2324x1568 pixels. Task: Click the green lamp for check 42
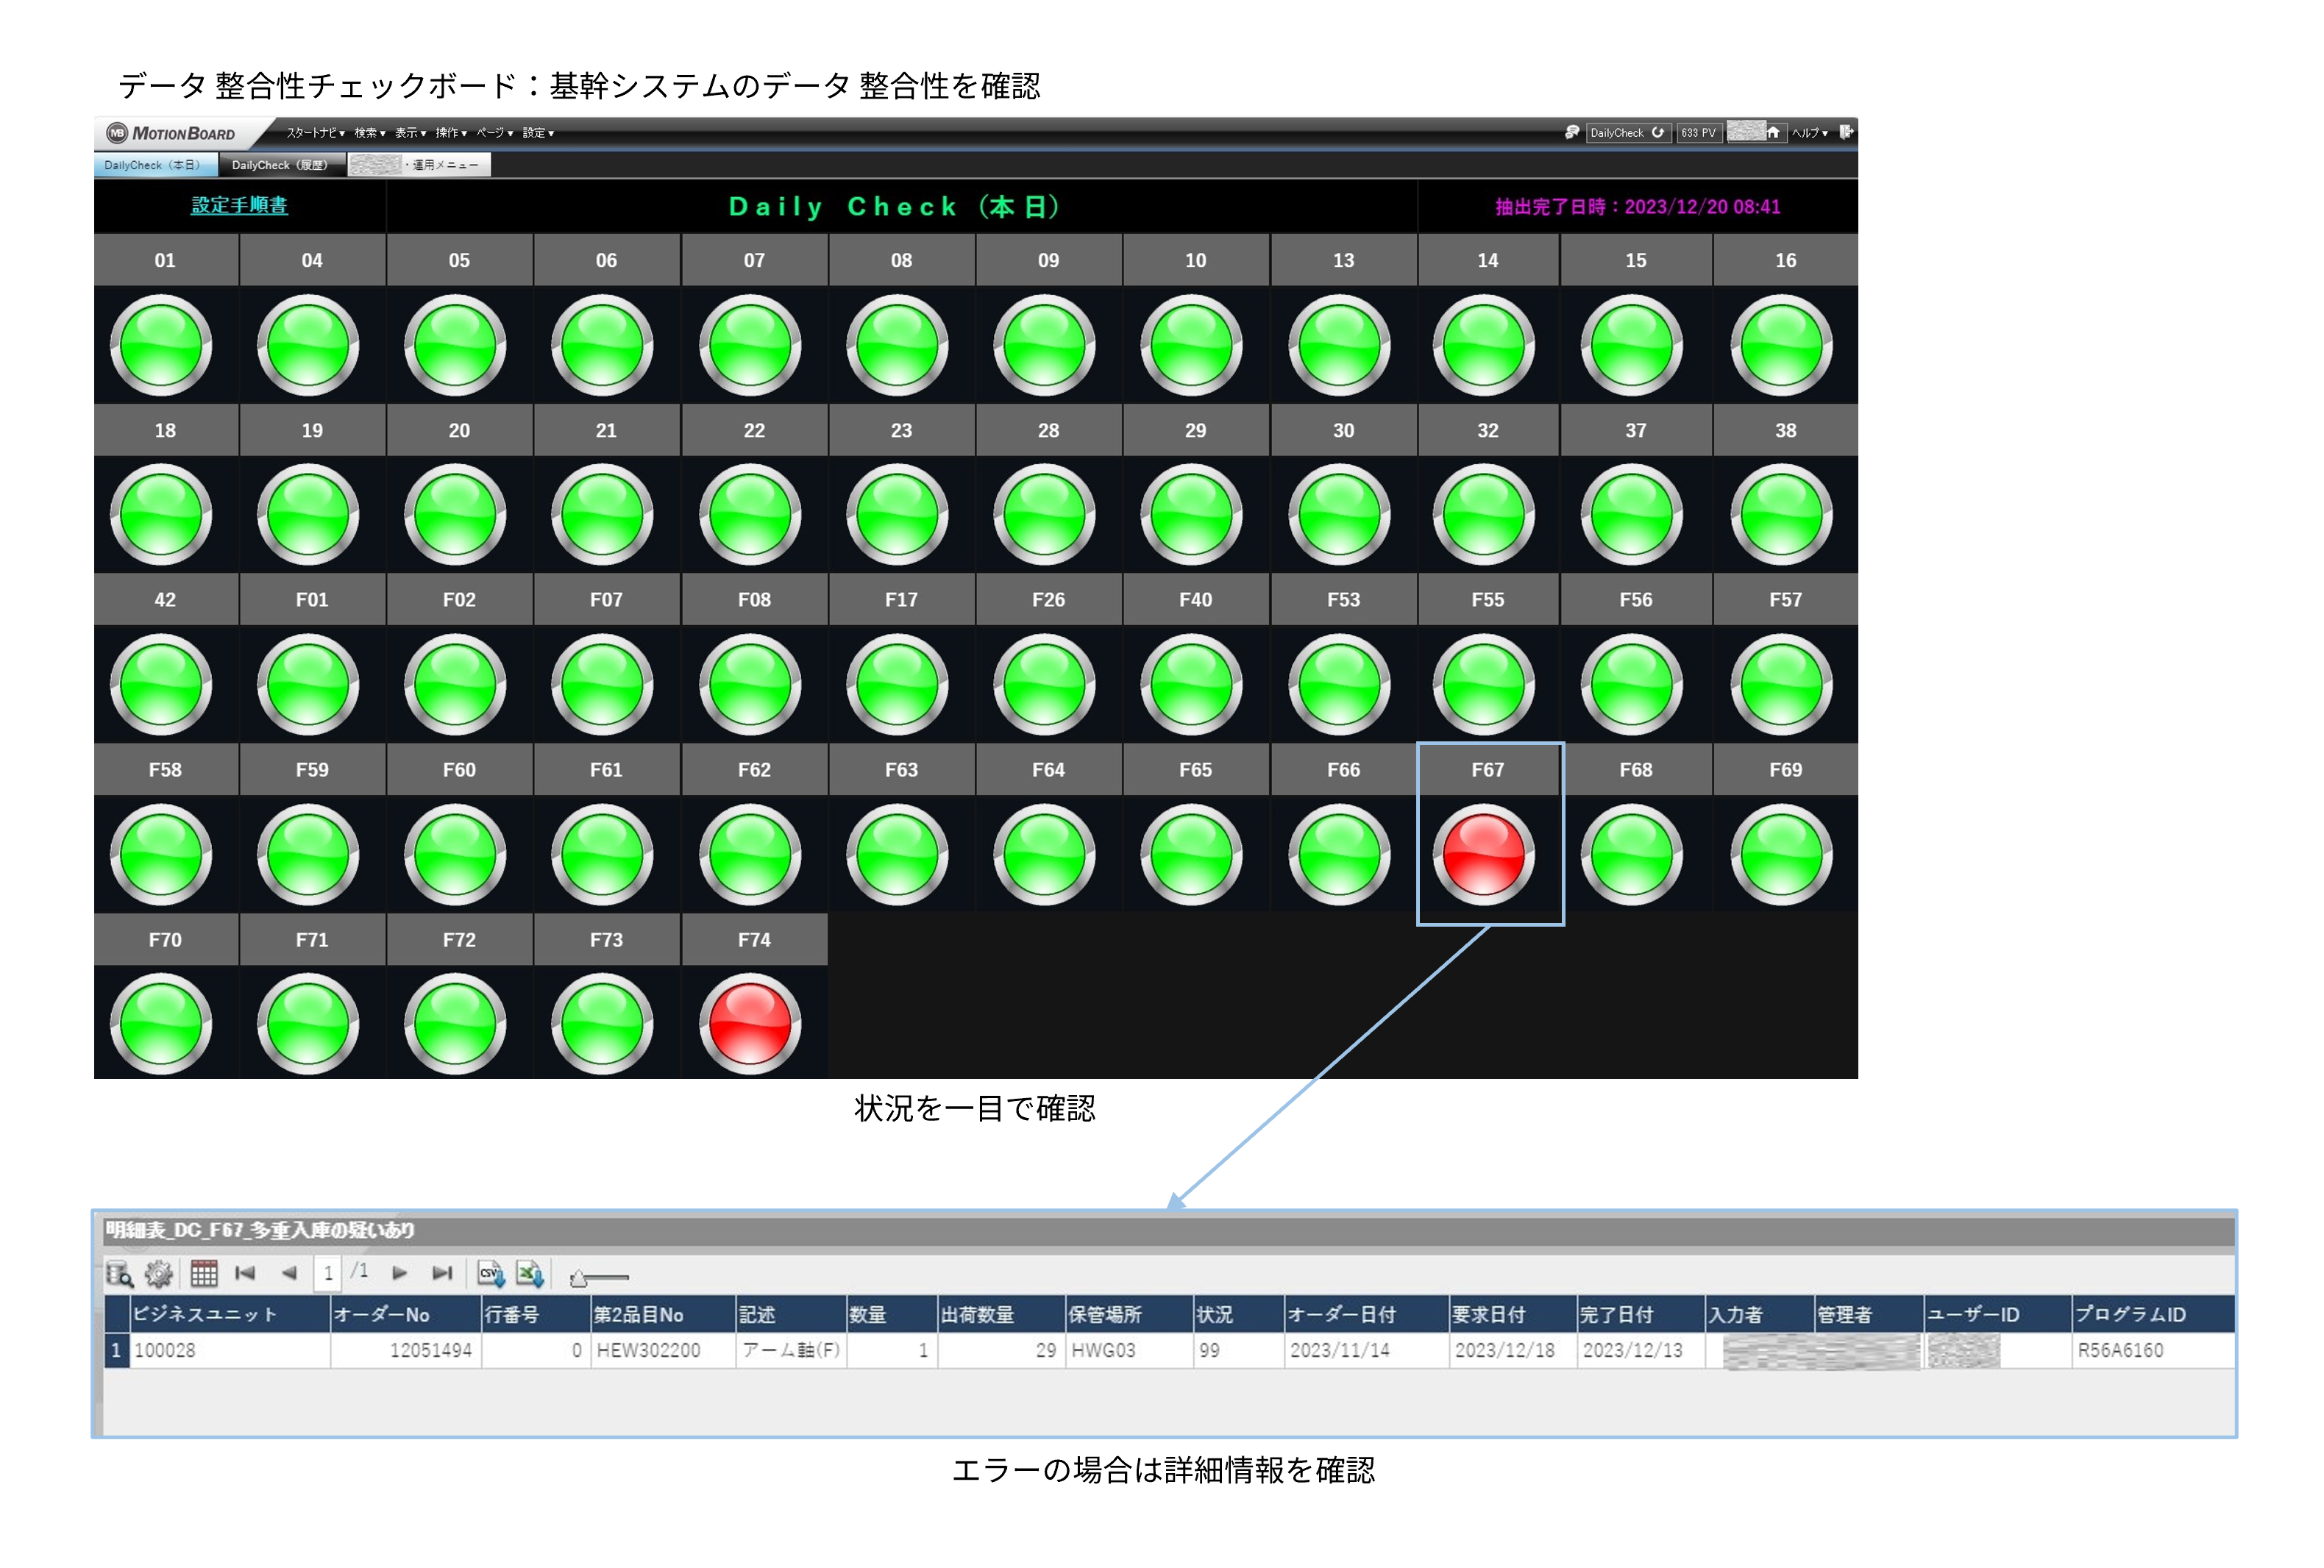click(161, 685)
